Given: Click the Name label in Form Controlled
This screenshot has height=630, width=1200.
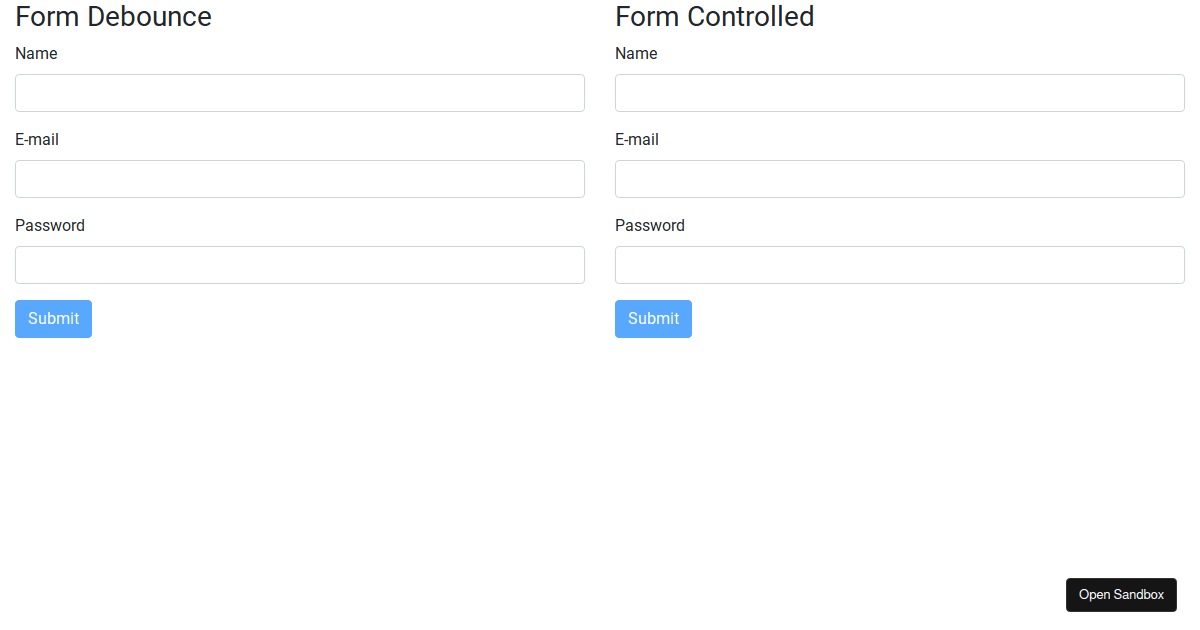Looking at the screenshot, I should click(636, 54).
